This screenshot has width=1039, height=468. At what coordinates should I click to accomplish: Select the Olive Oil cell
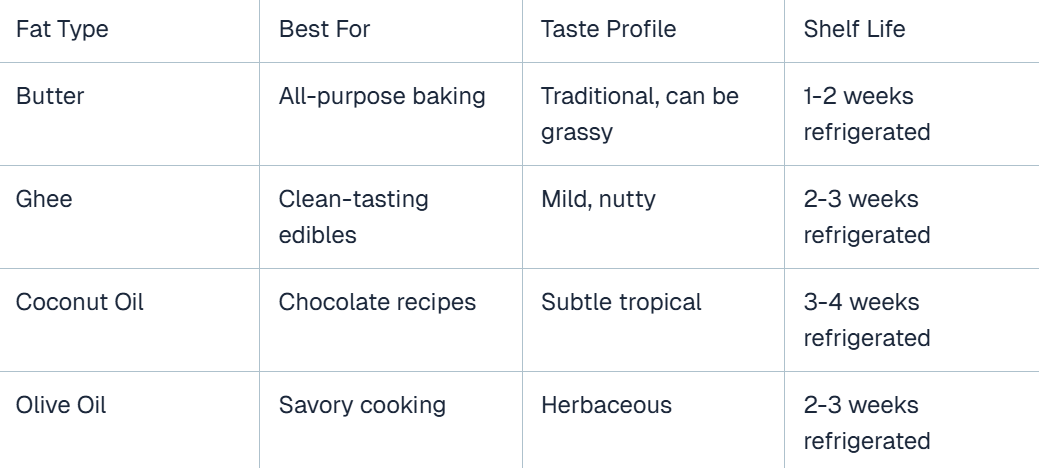coord(129,420)
